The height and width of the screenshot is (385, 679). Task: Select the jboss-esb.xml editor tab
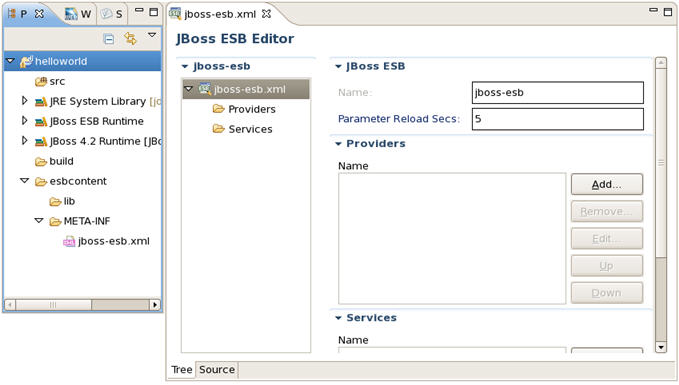(x=220, y=14)
